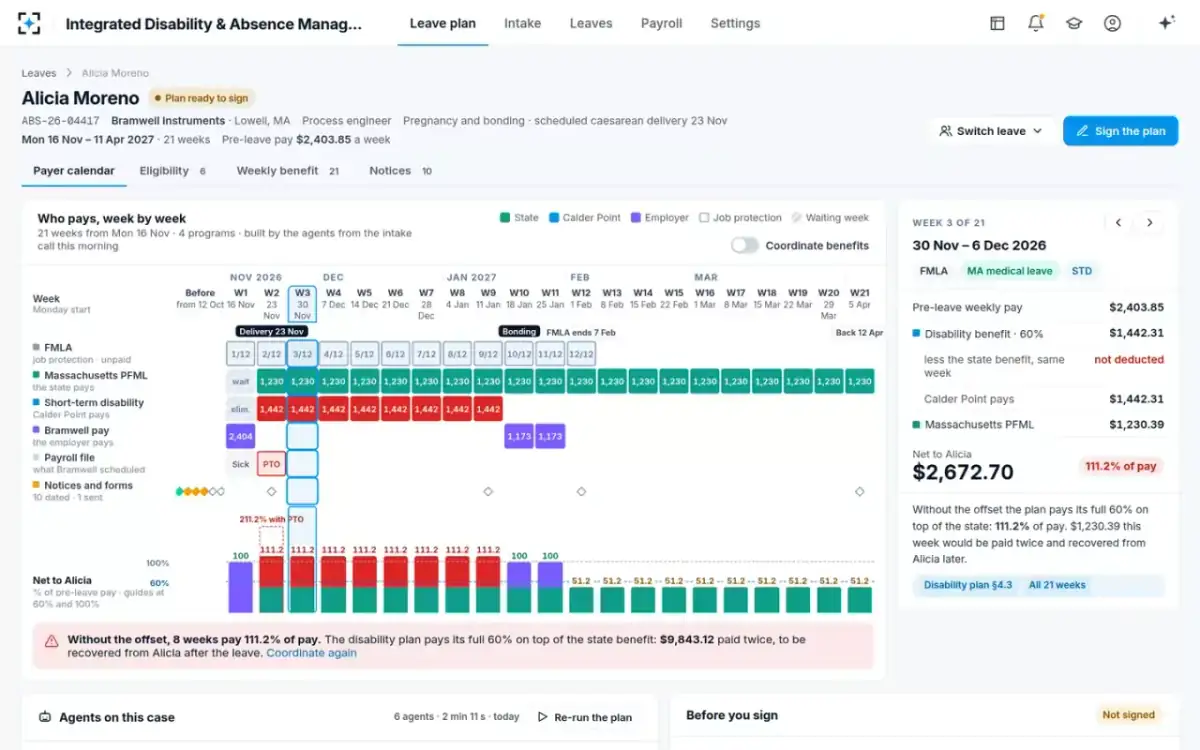Click the agents icon beside 'Agents on this case'
Viewport: 1200px width, 750px height.
click(45, 717)
